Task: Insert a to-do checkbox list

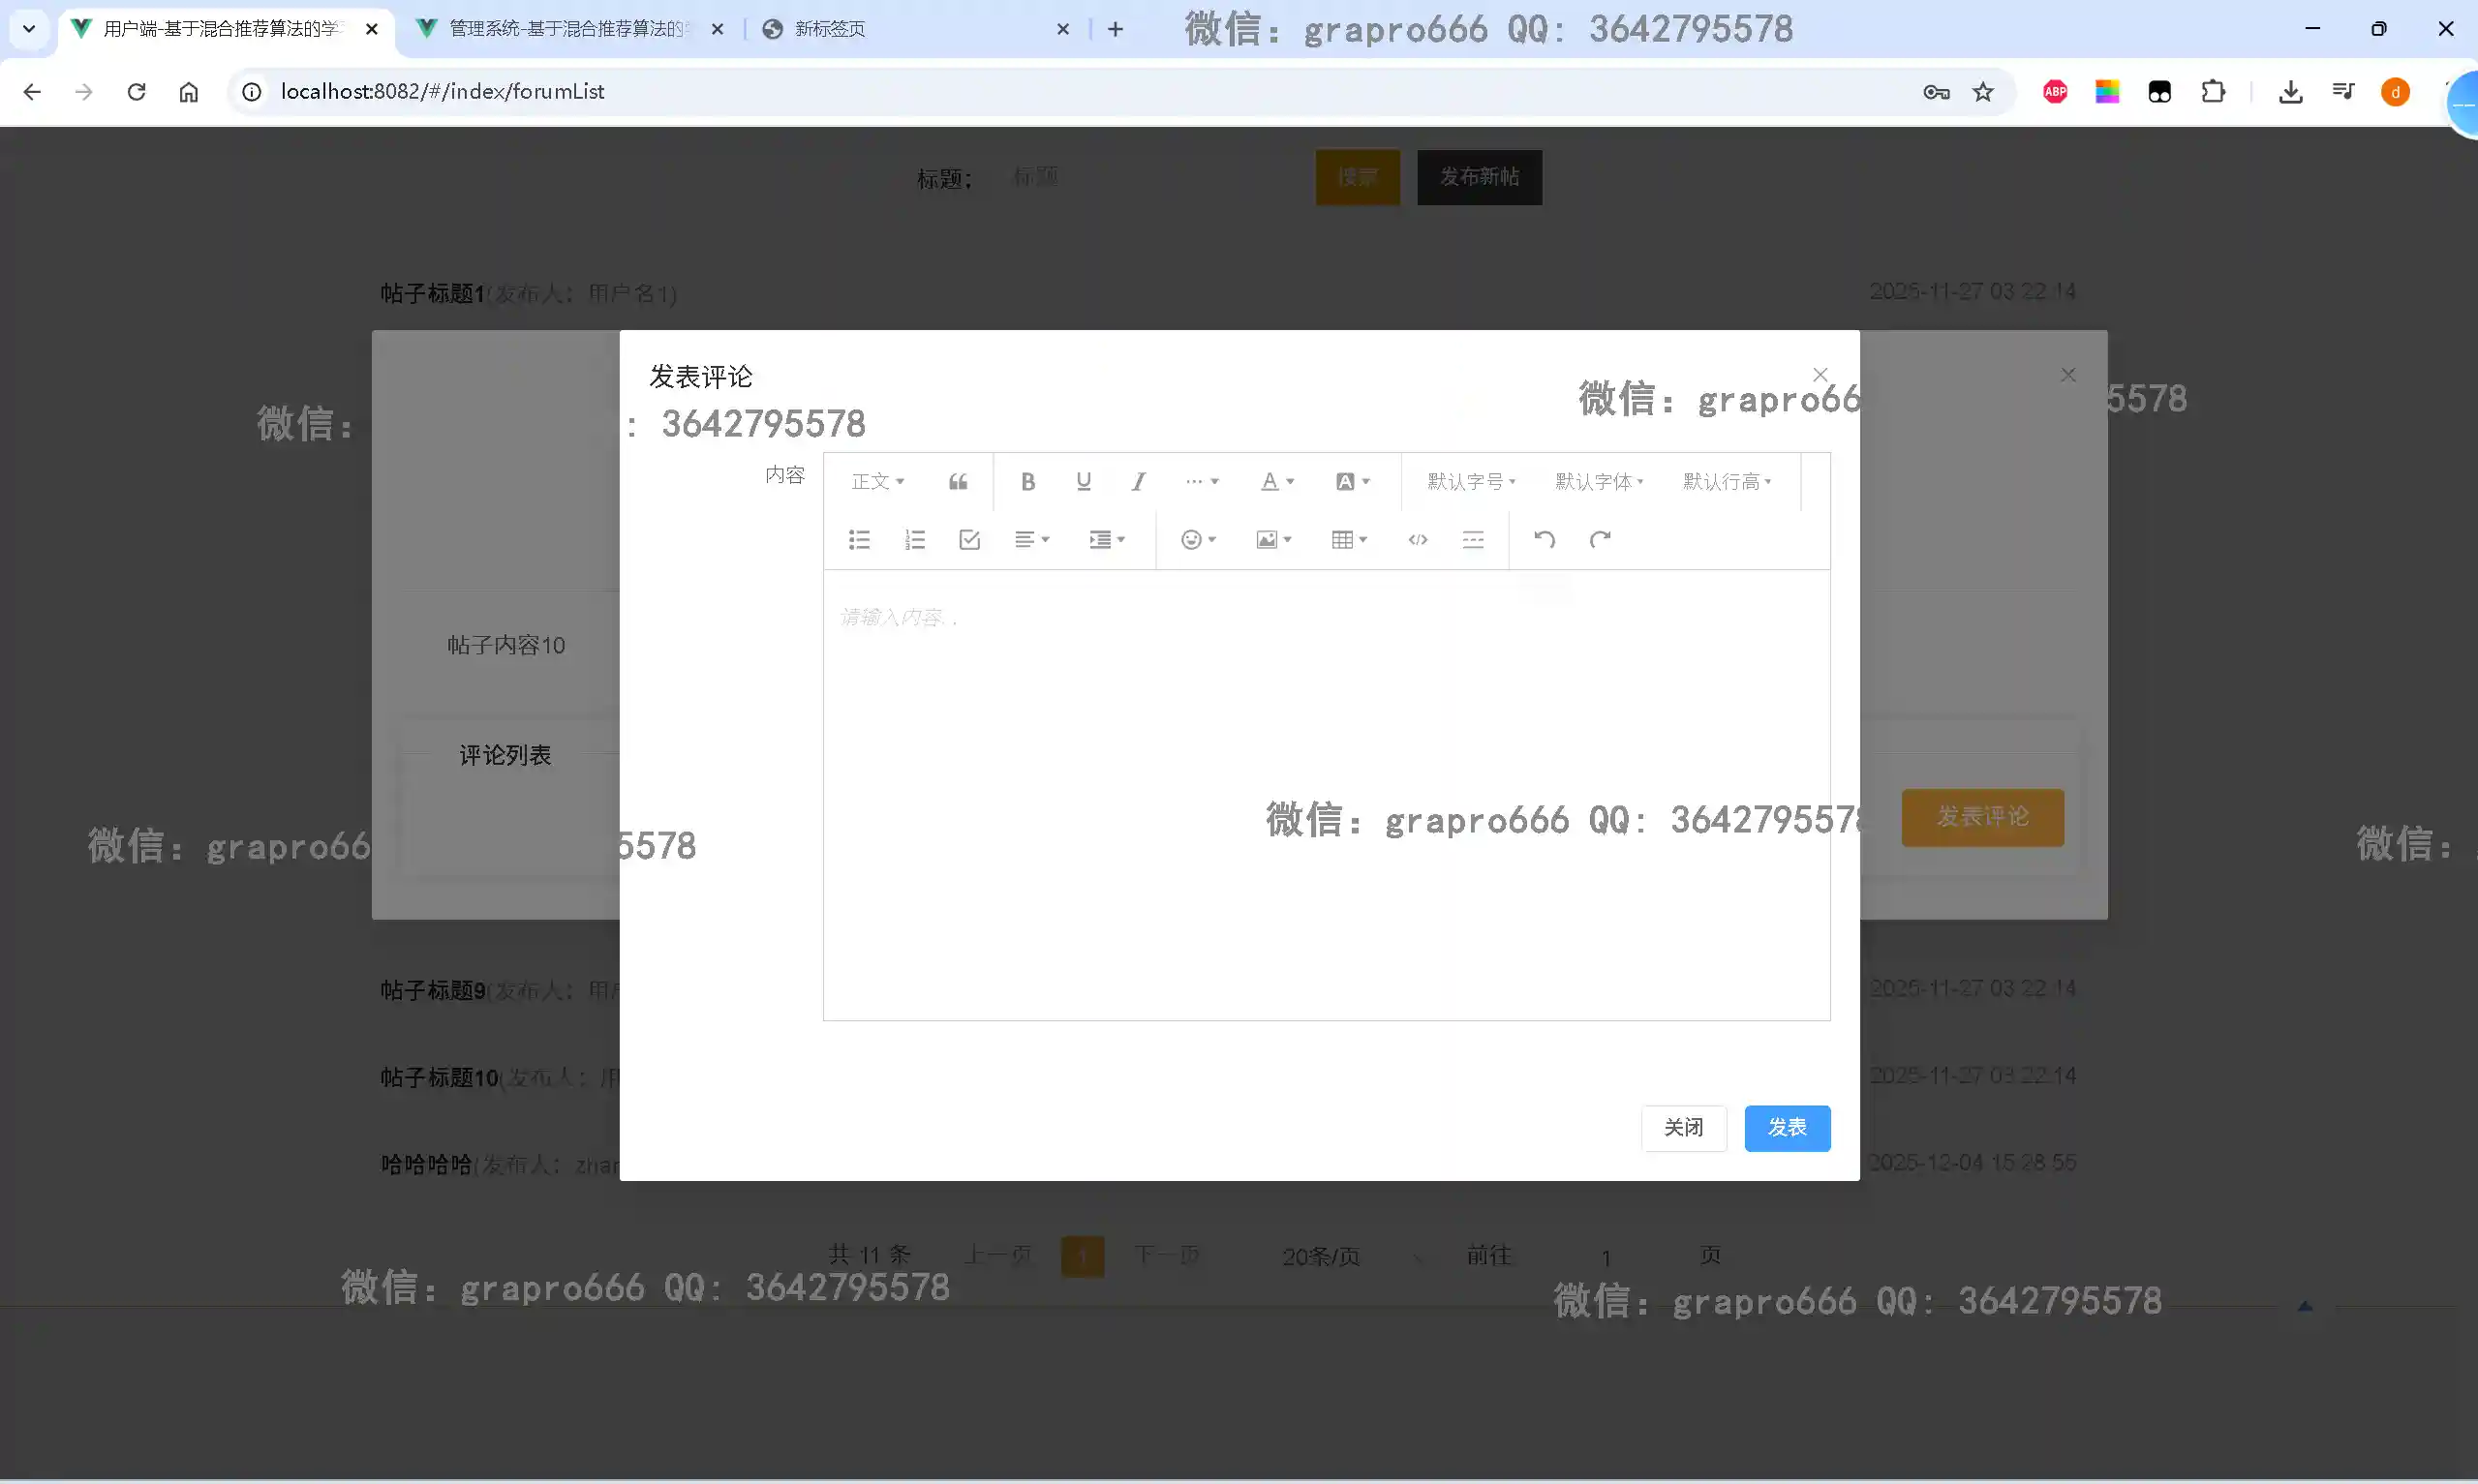Action: coord(969,540)
